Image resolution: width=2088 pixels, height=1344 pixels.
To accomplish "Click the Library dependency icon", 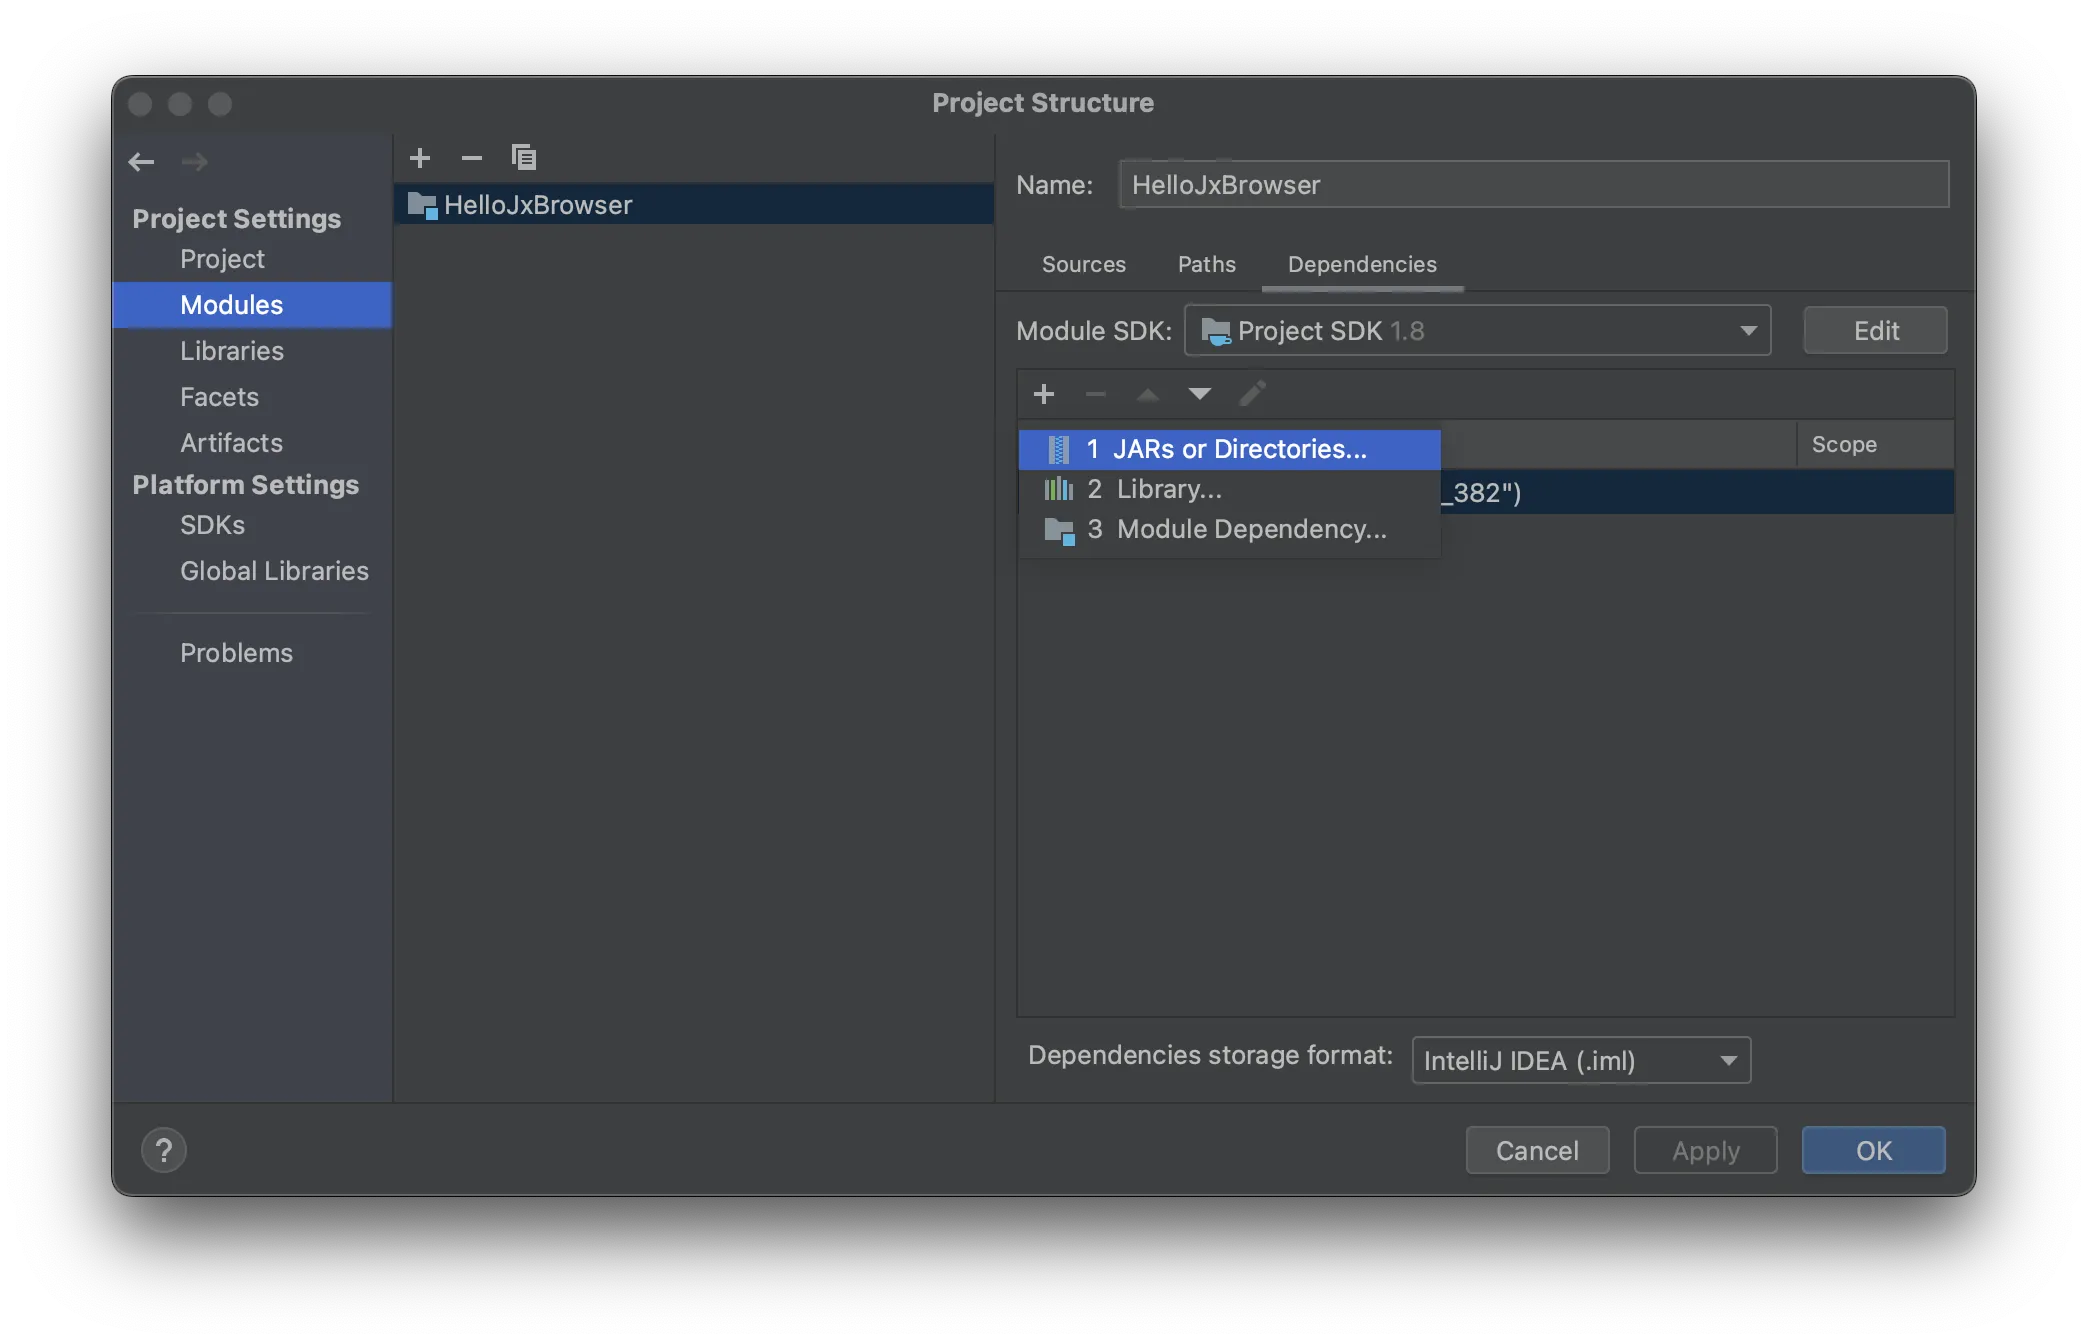I will coord(1056,489).
